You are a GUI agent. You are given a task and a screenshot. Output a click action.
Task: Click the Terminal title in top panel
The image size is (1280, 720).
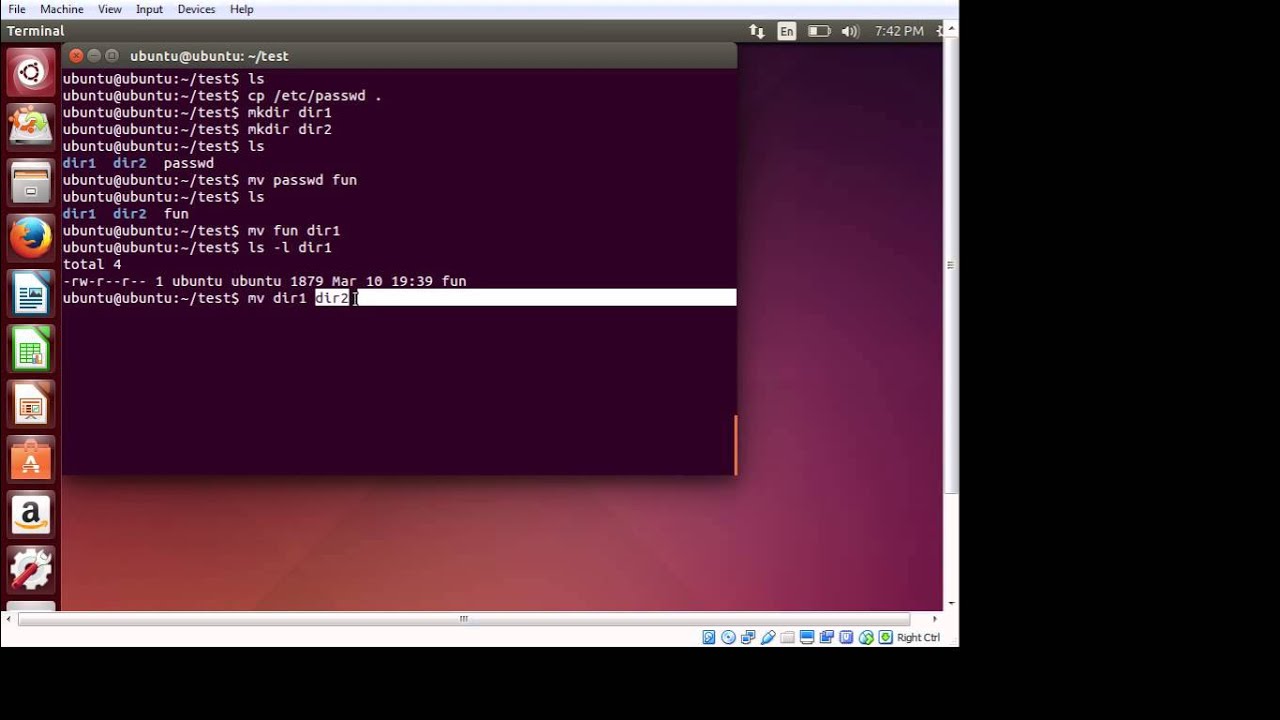pyautogui.click(x=36, y=31)
